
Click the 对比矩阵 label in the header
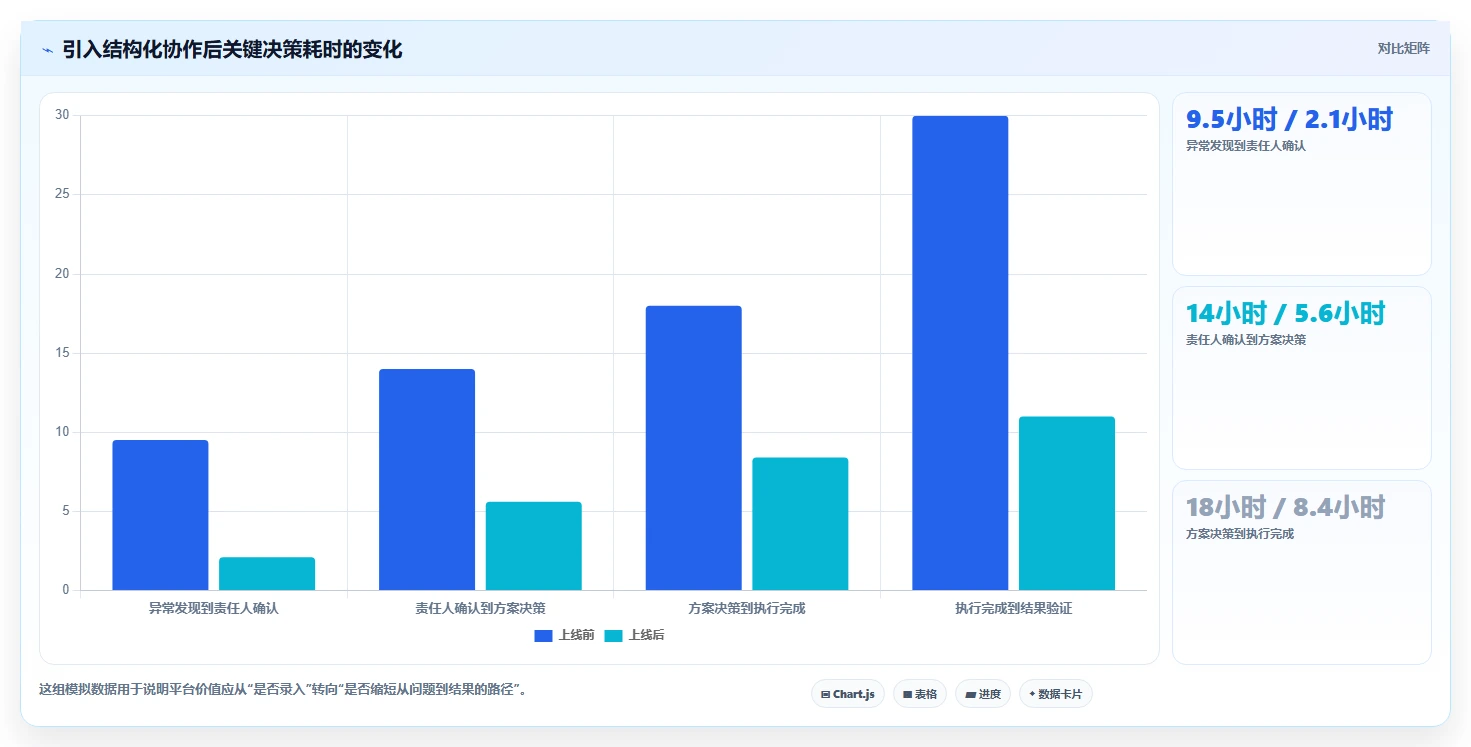pos(1404,48)
